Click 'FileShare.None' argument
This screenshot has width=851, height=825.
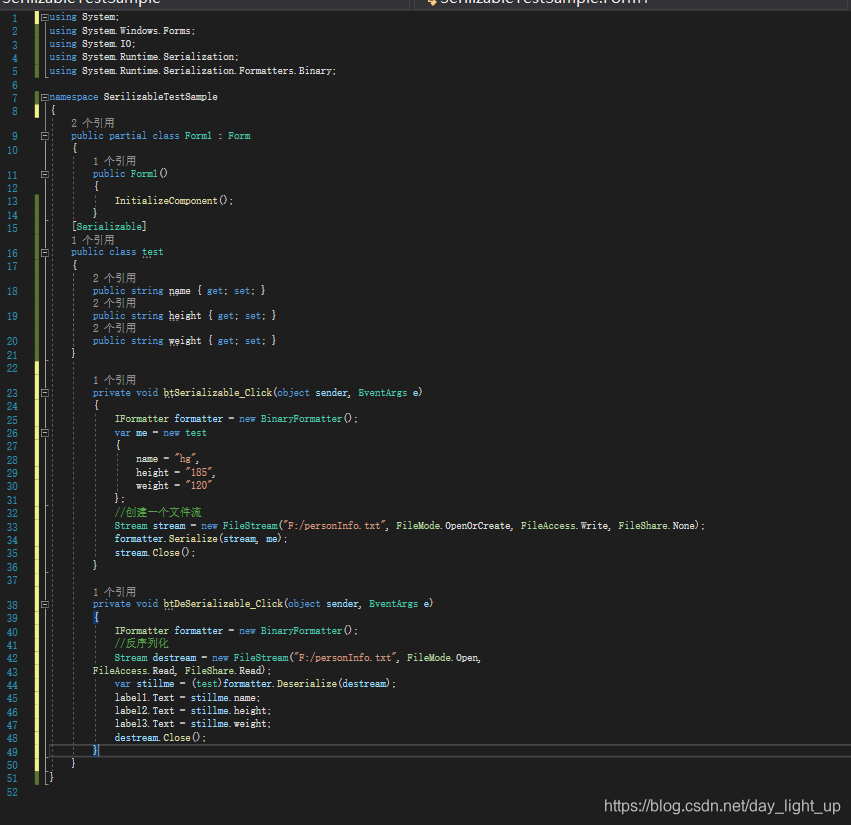pos(656,526)
